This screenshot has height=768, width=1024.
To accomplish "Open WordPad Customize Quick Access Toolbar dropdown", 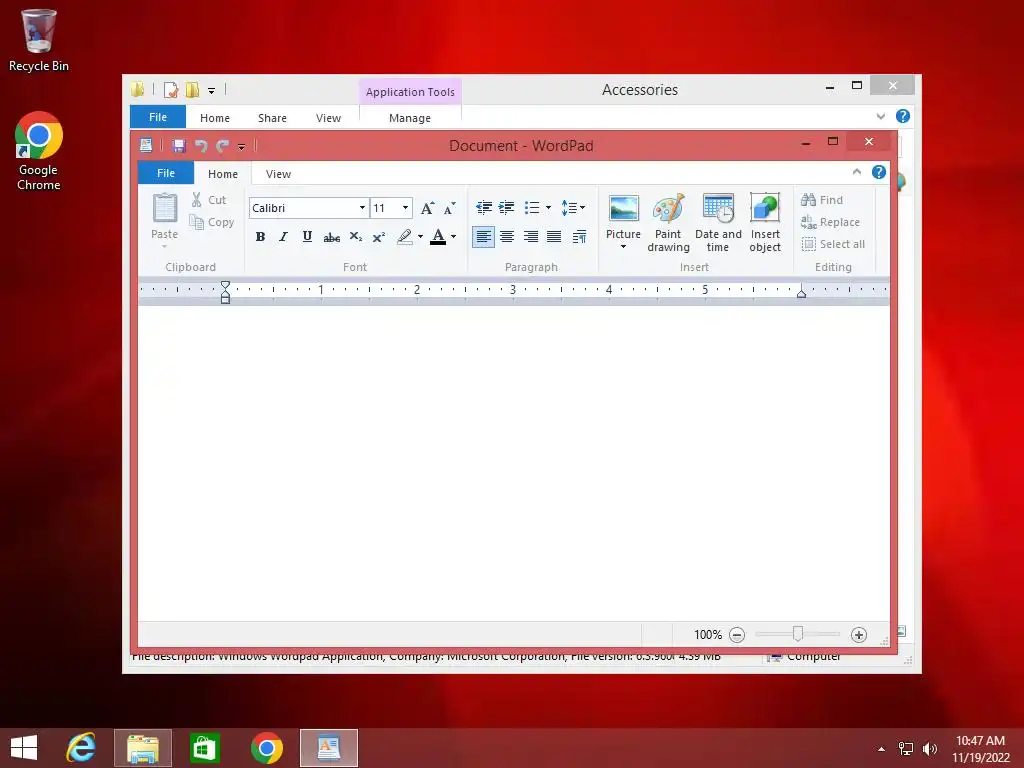I will pyautogui.click(x=242, y=147).
